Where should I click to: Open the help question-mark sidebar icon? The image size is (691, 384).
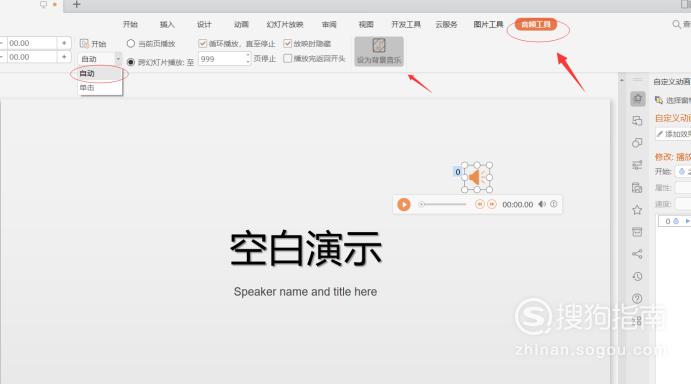[637, 298]
